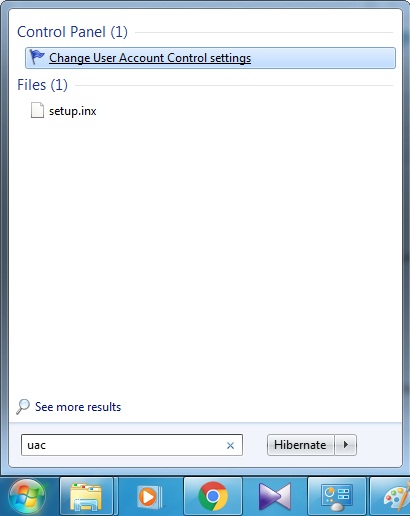The image size is (410, 516).
Task: Launch Windows Media Player from taskbar
Action: pyautogui.click(x=149, y=497)
